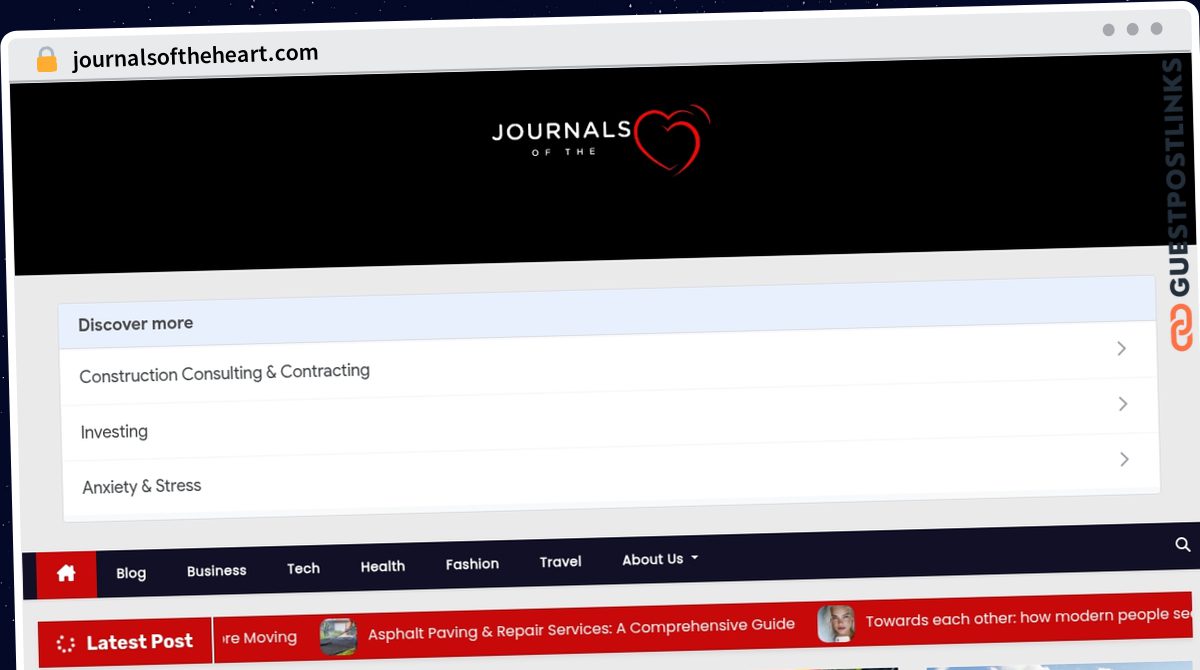Viewport: 1200px width, 670px height.
Task: Select the Tech menu item
Action: tap(303, 568)
